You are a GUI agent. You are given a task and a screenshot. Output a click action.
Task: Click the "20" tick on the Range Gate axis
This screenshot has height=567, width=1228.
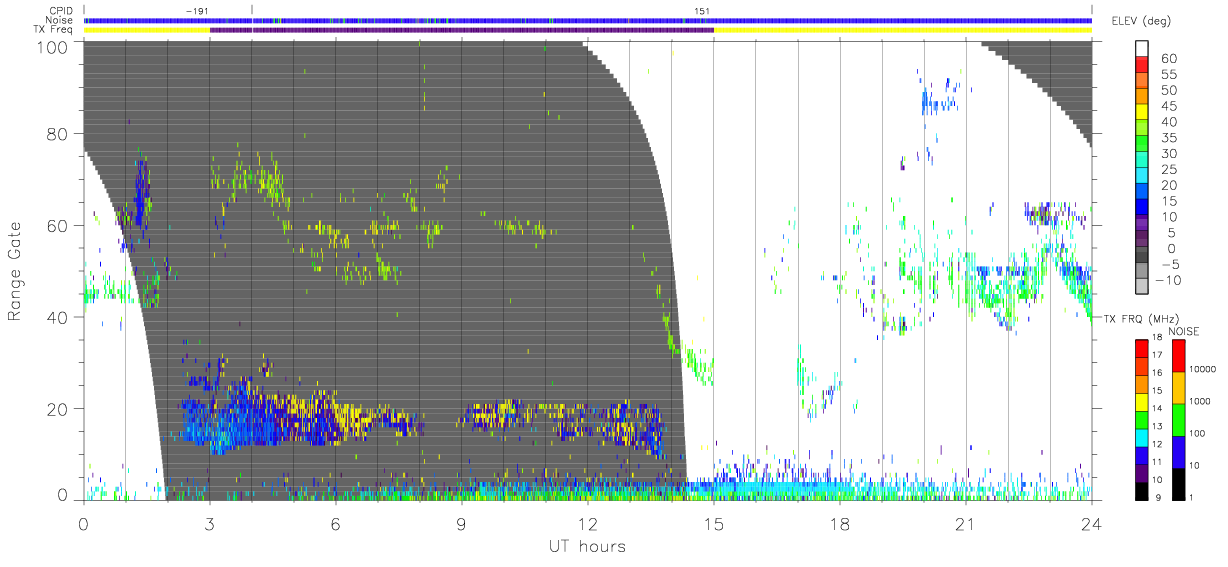point(60,409)
